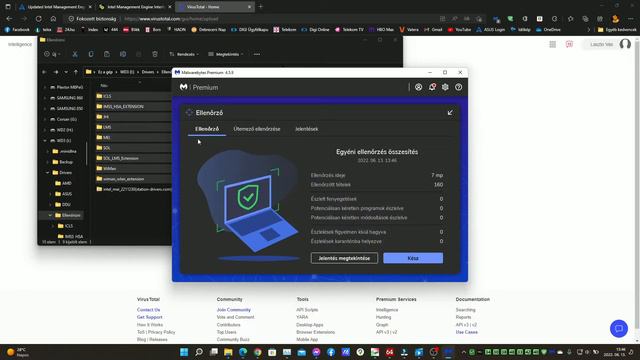Open the Megtekintés view dropdown
640x360 pixels.
click(x=226, y=54)
